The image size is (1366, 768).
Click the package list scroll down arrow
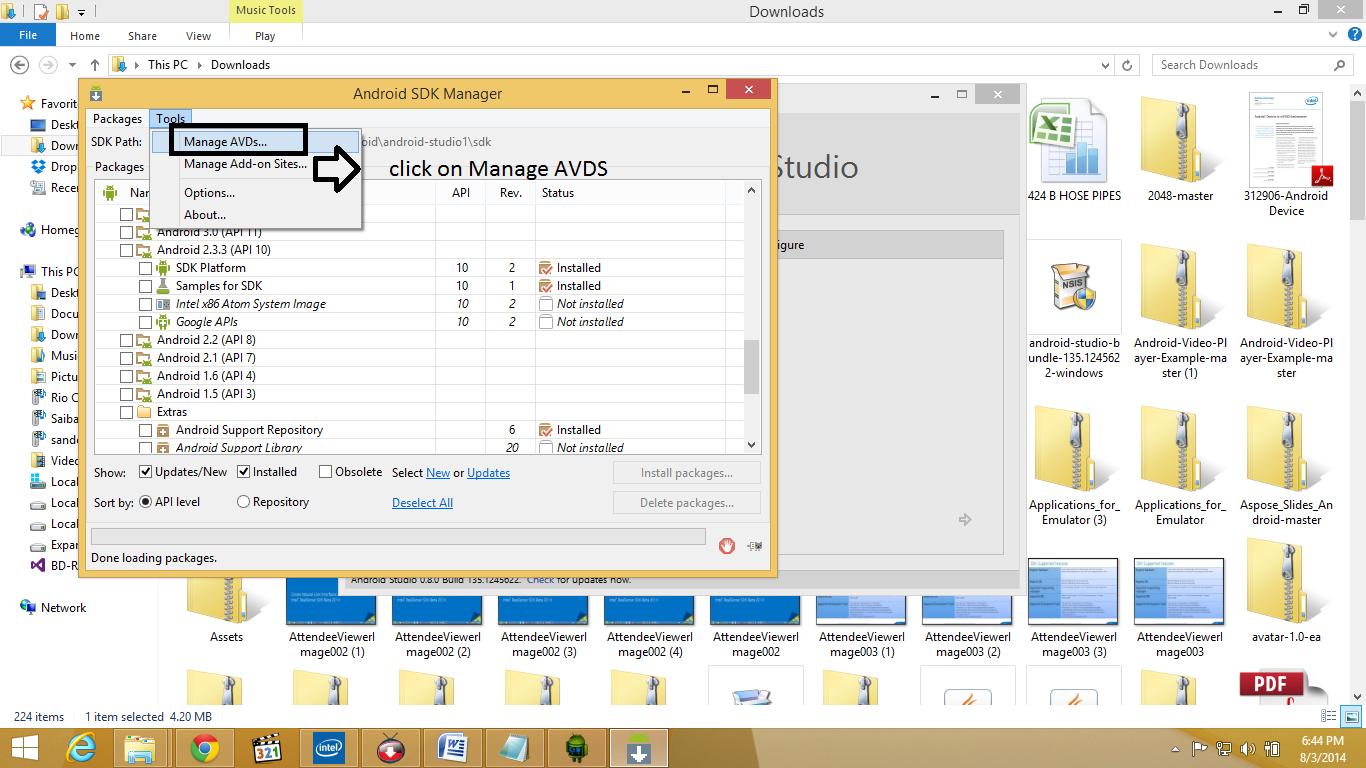coord(752,445)
